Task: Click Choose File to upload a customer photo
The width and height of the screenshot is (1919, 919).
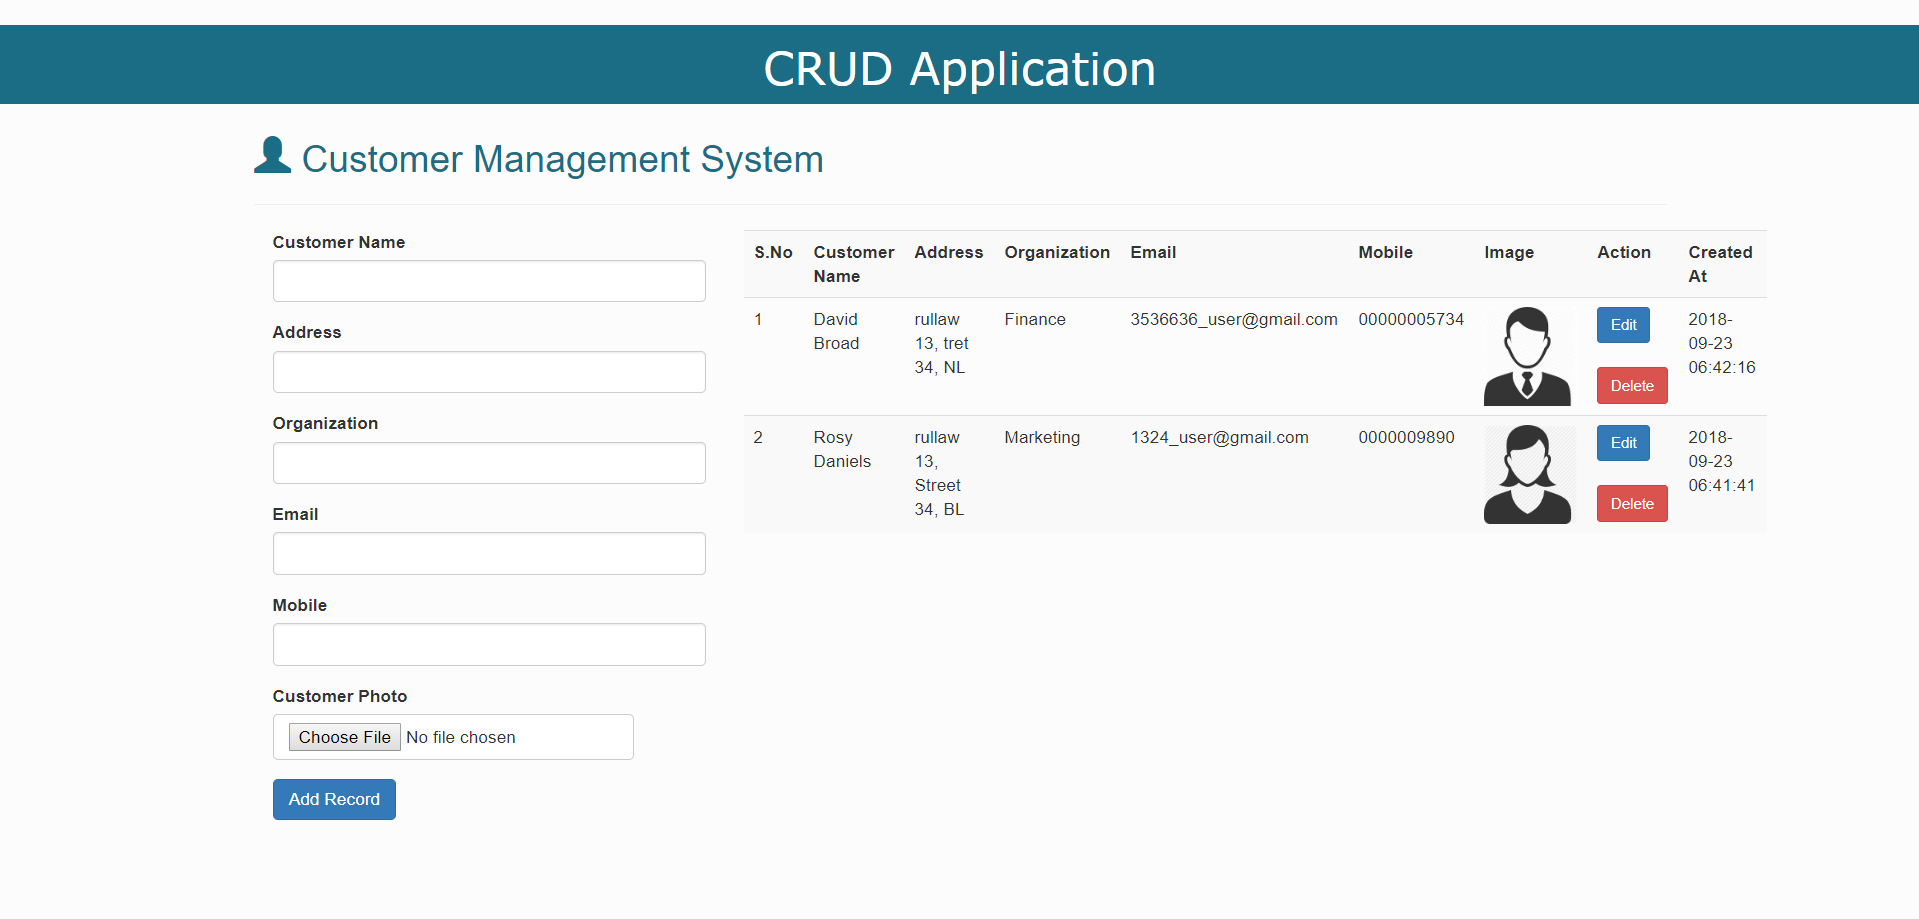Action: pos(344,737)
